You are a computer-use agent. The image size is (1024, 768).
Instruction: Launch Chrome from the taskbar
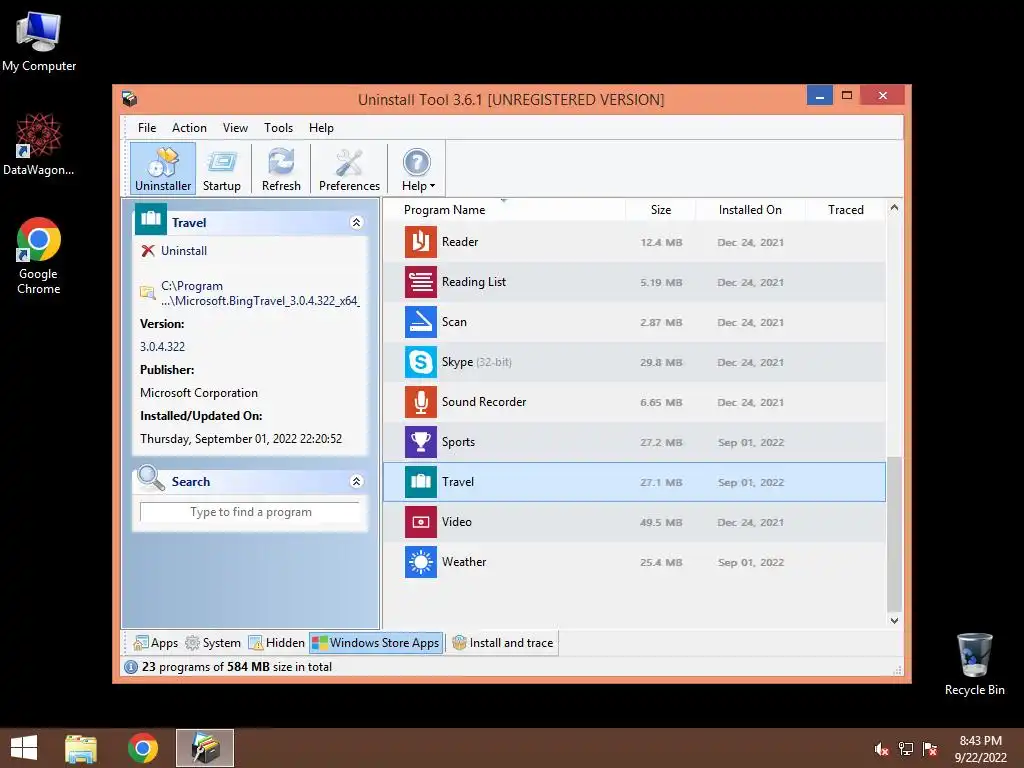click(x=143, y=748)
